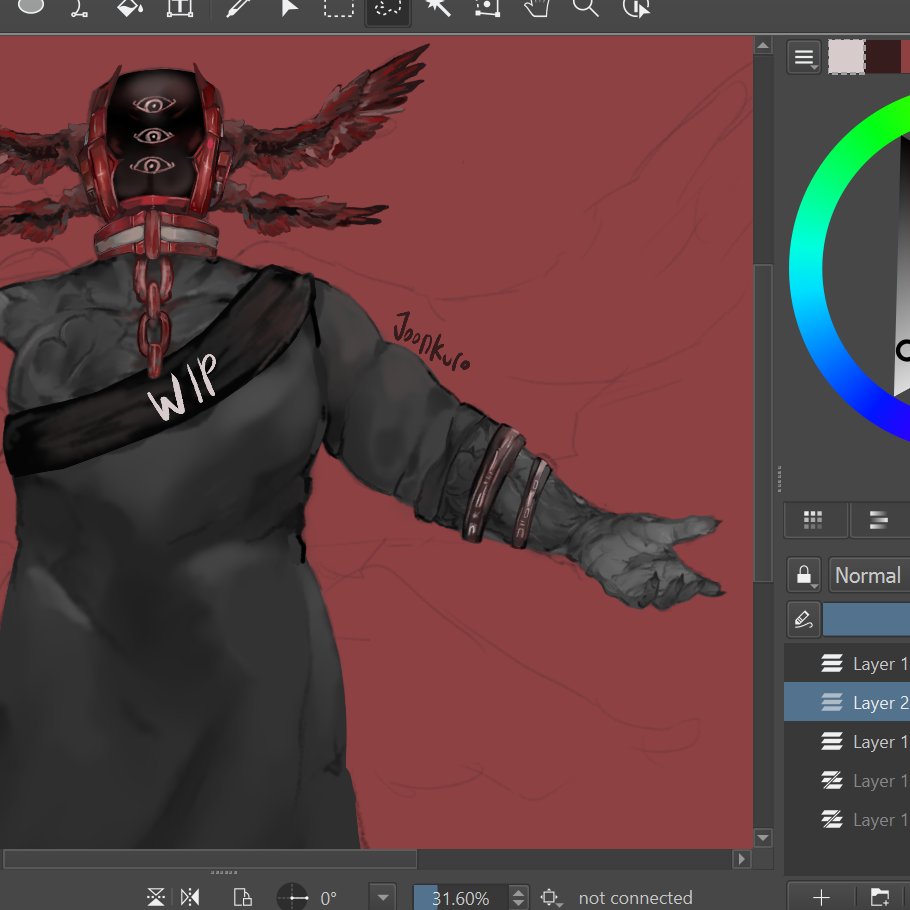
Task: Click the zoom percentage stepper arrows
Action: click(519, 898)
